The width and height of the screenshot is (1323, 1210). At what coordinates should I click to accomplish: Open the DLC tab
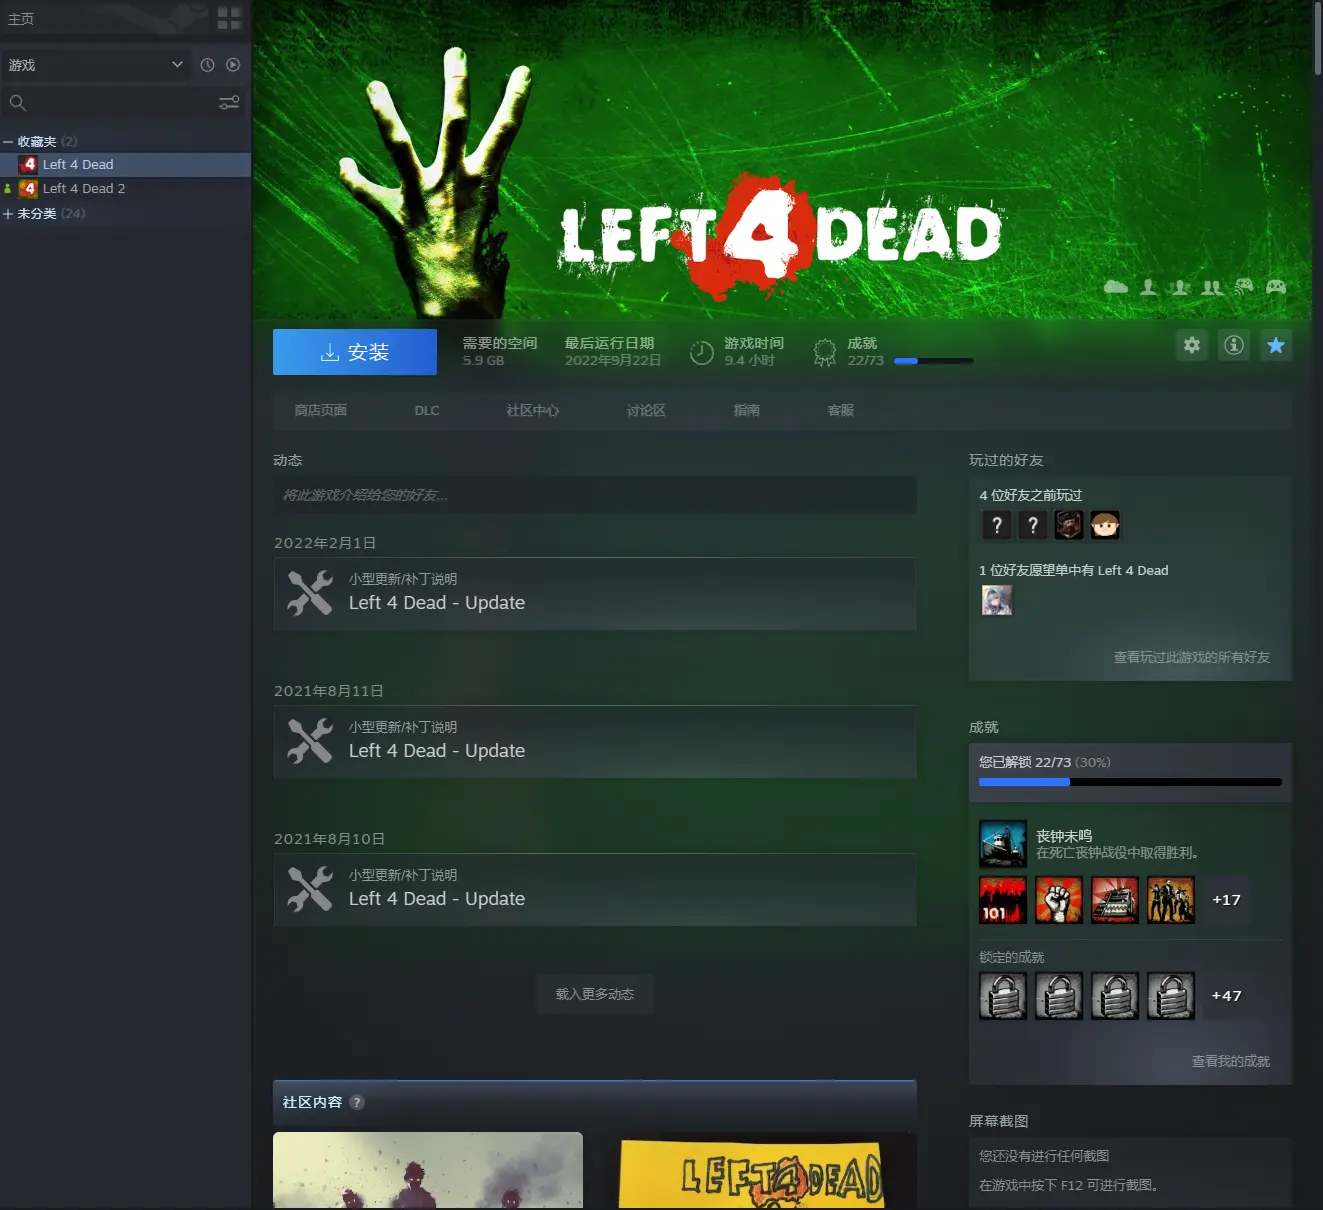pos(427,410)
